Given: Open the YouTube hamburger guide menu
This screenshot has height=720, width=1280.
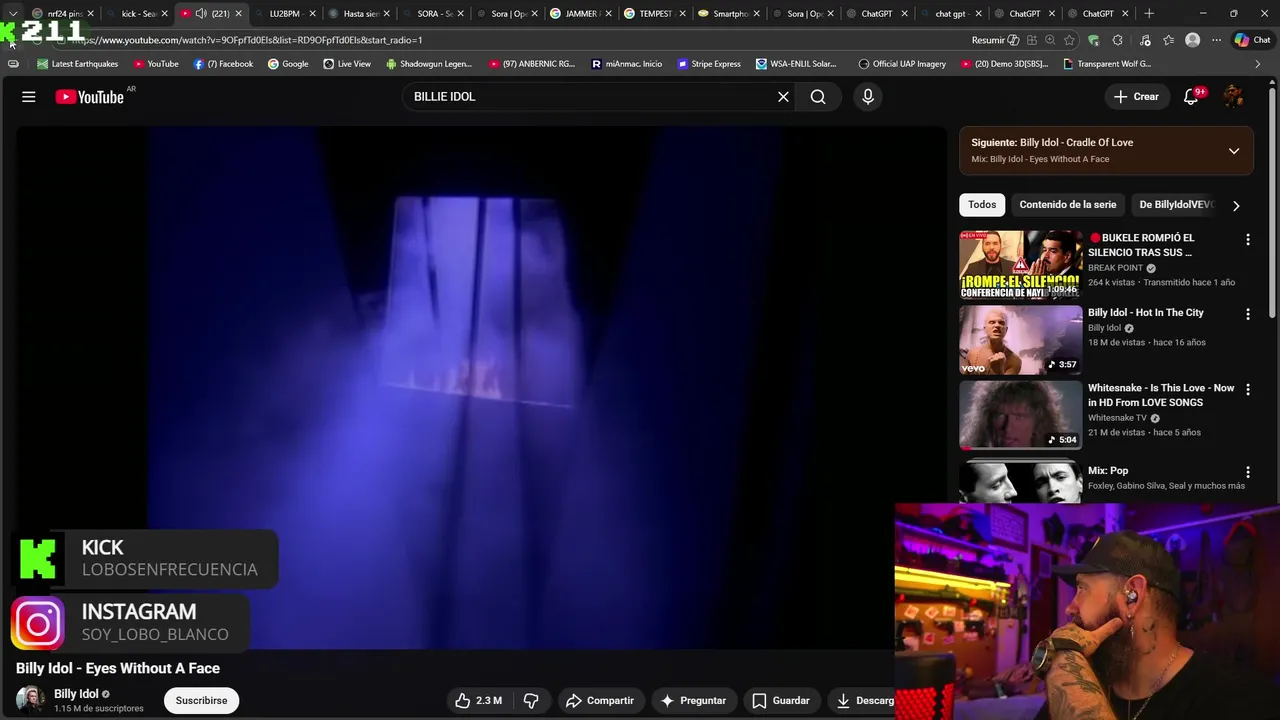Looking at the screenshot, I should click(29, 97).
